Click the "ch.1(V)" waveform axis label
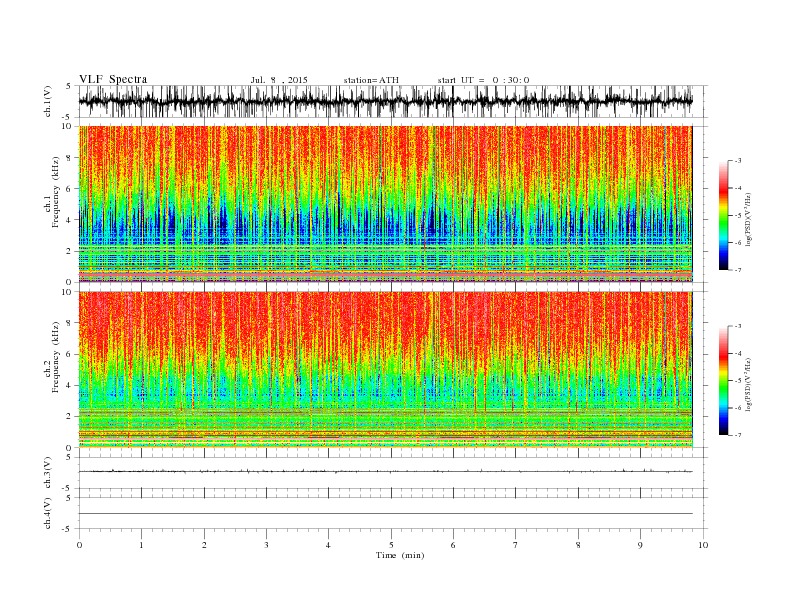This screenshot has height=612, width=792. coord(48,101)
